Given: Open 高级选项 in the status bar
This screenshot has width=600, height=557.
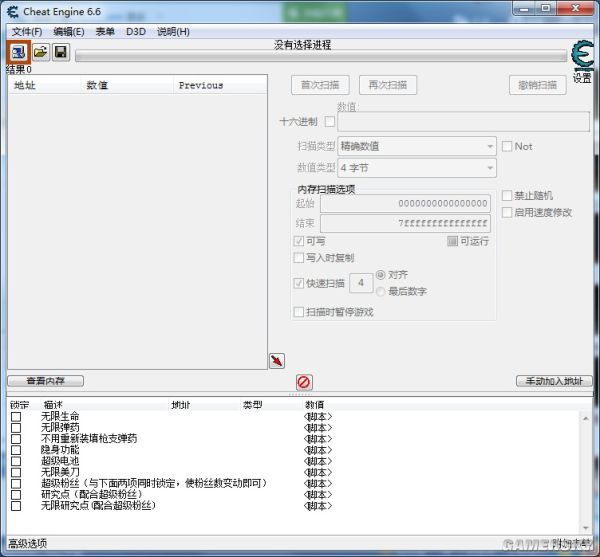Looking at the screenshot, I should click(28, 544).
